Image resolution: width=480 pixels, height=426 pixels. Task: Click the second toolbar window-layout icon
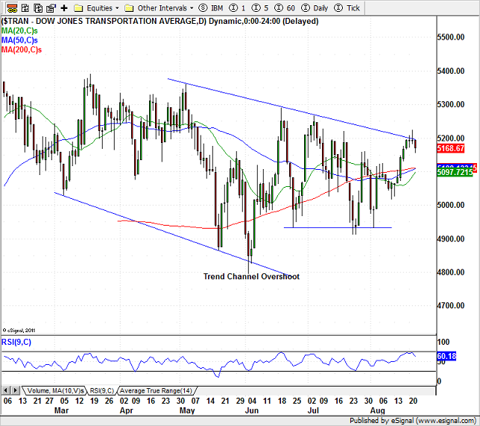point(25,8)
